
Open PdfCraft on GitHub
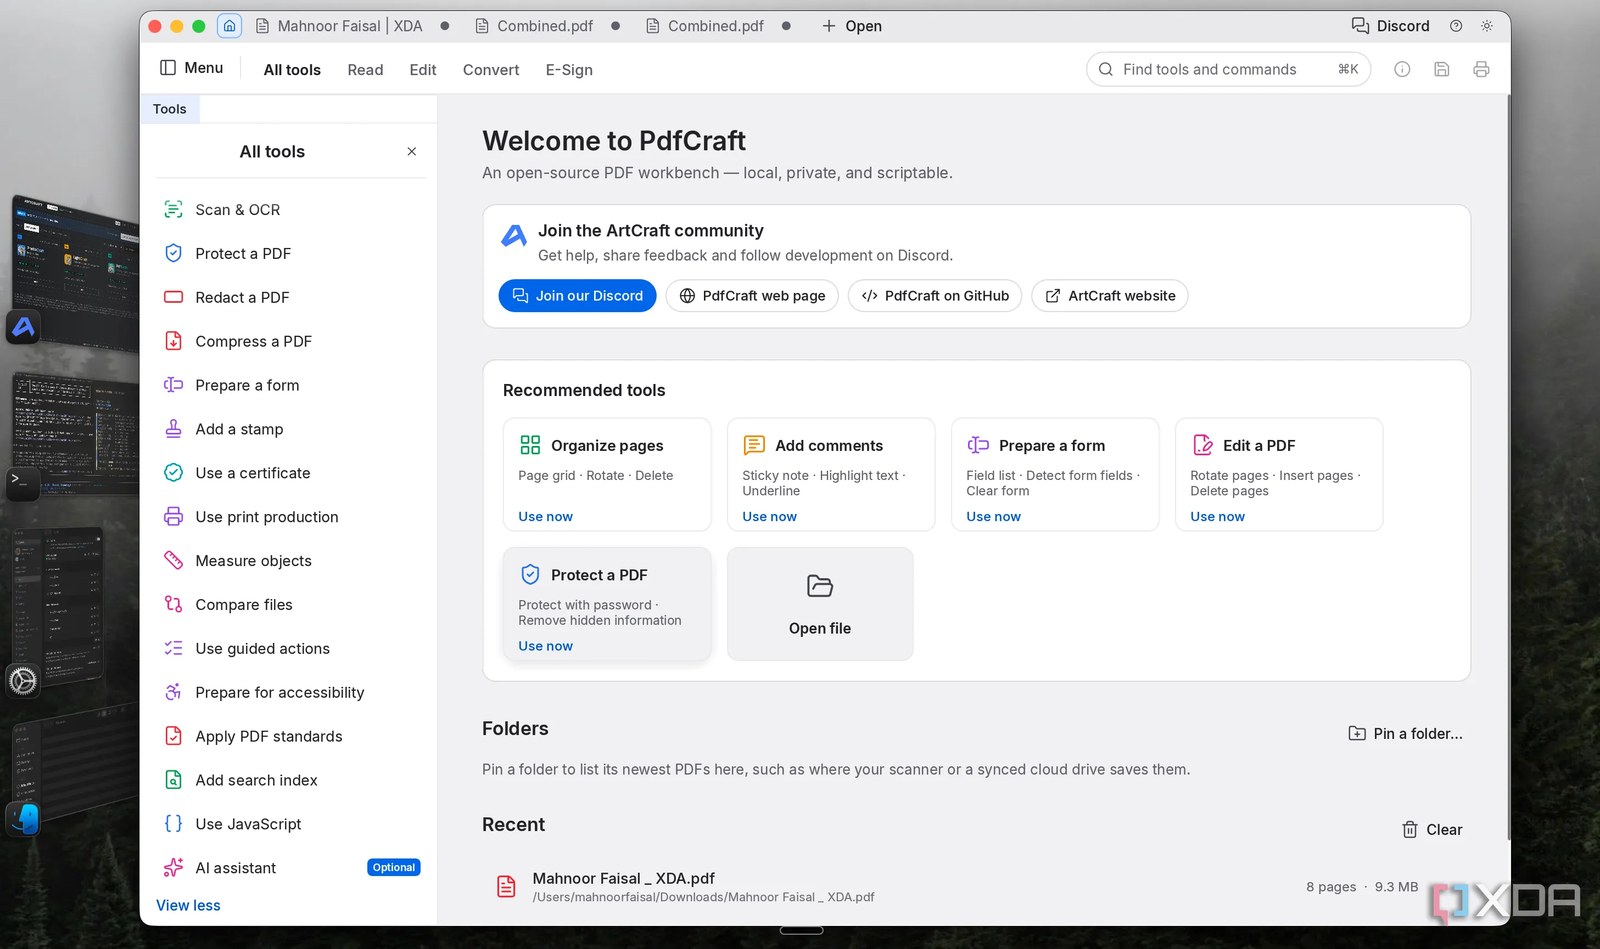coord(935,296)
